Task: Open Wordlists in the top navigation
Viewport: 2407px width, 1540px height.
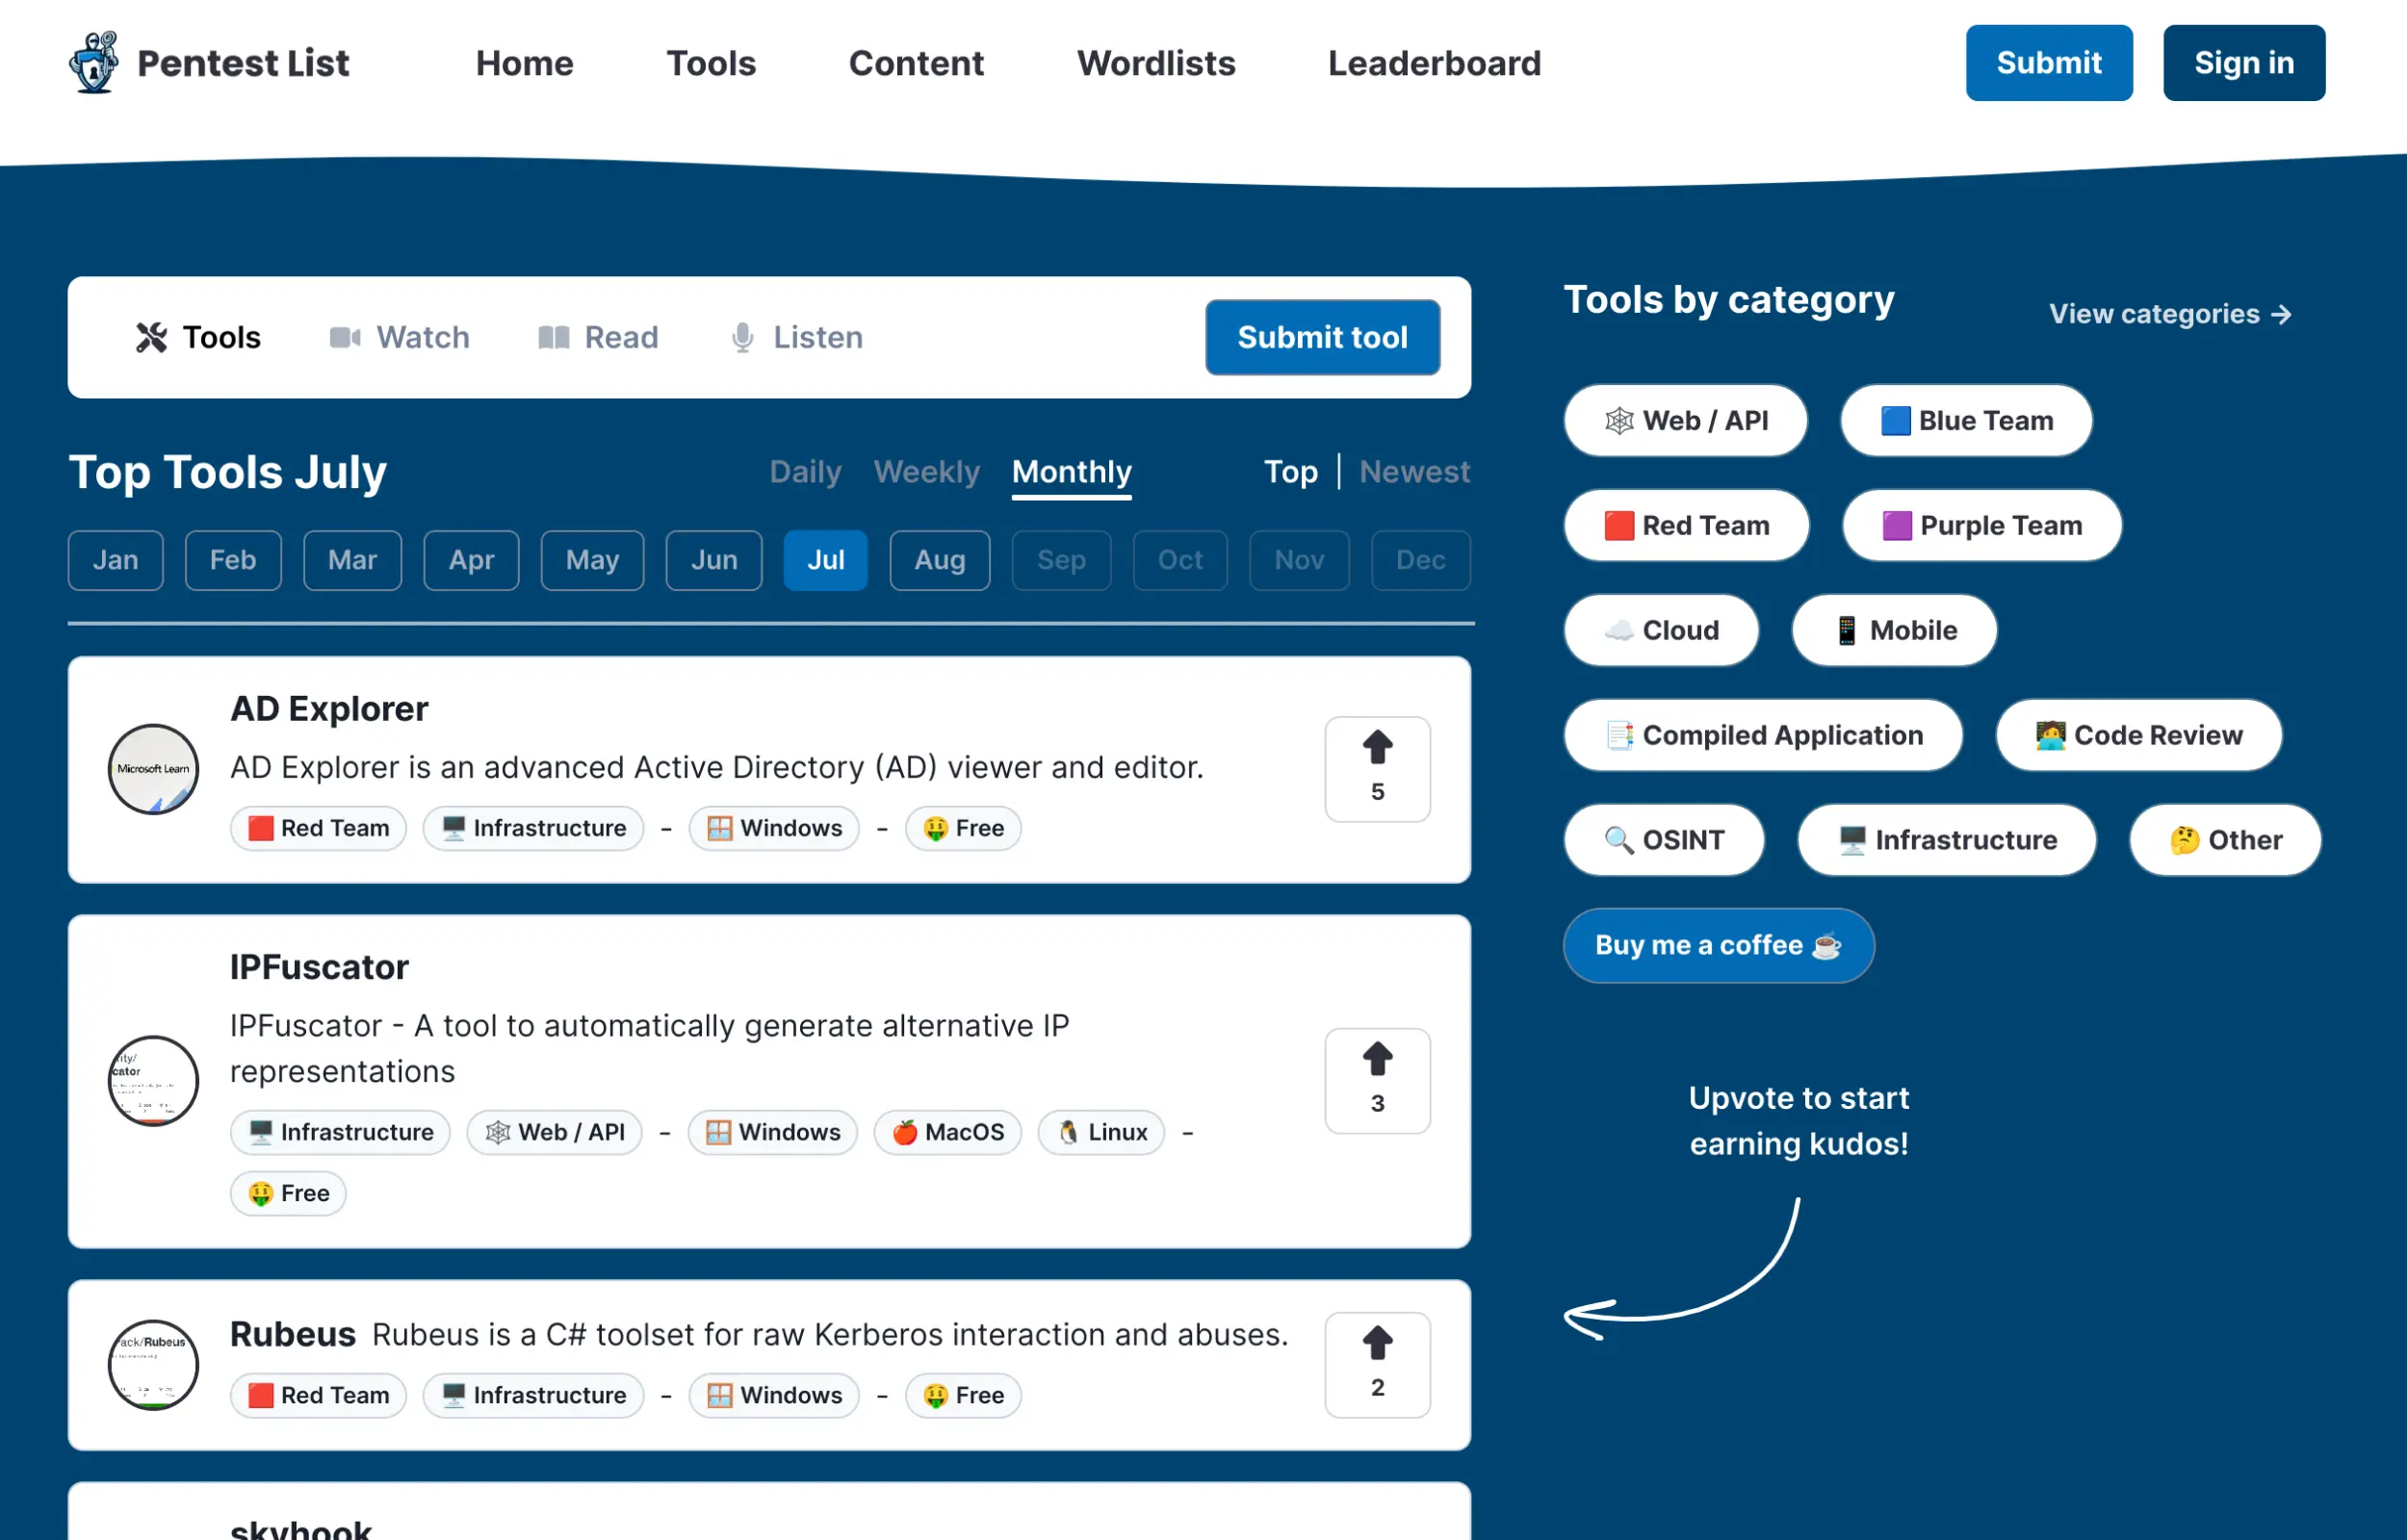Action: pos(1156,63)
